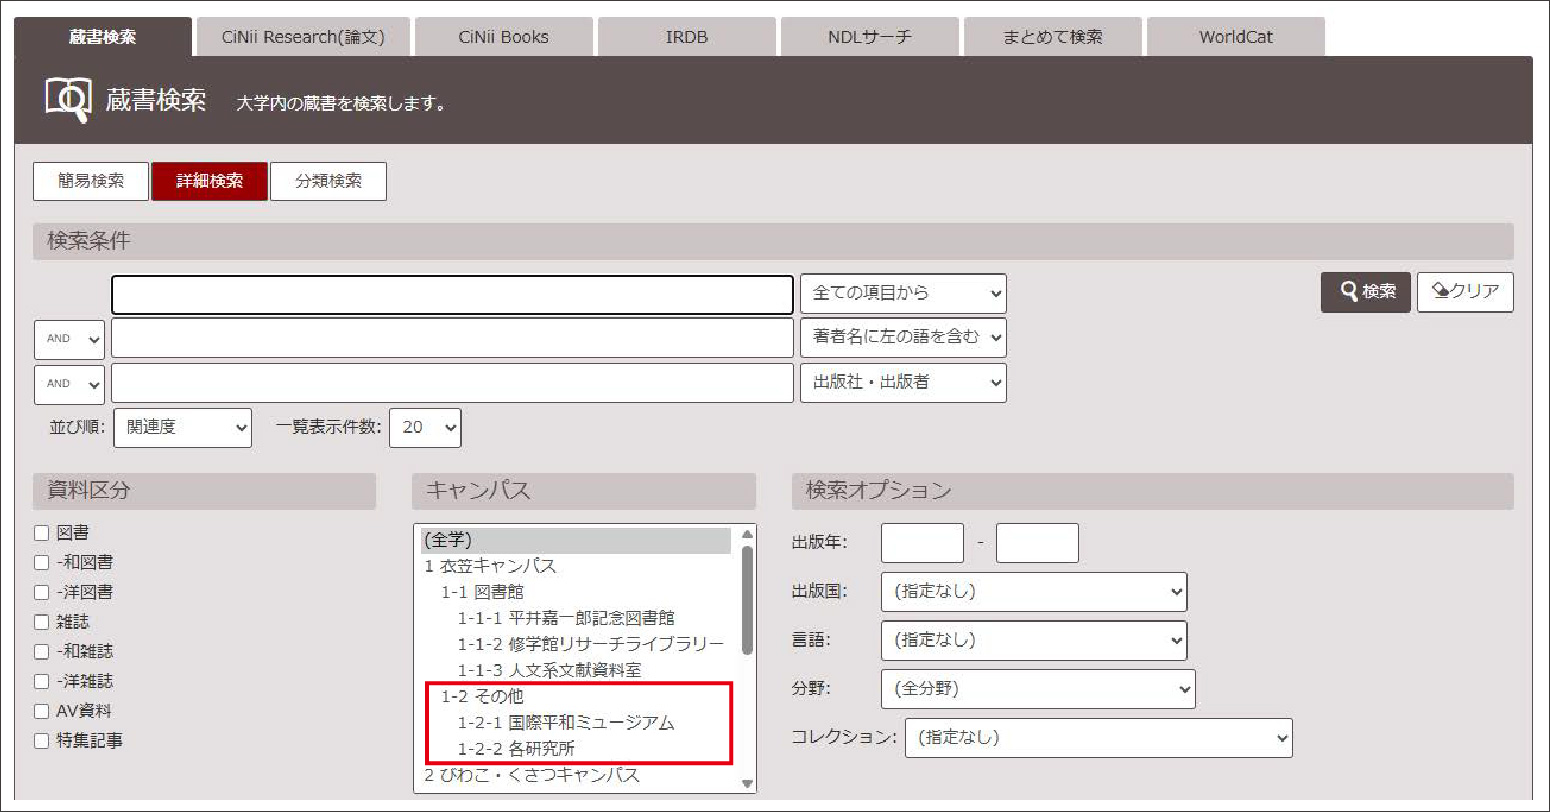This screenshot has height=812, width=1550.
Task: Open the first AND operator dropdown
Action: tap(69, 339)
